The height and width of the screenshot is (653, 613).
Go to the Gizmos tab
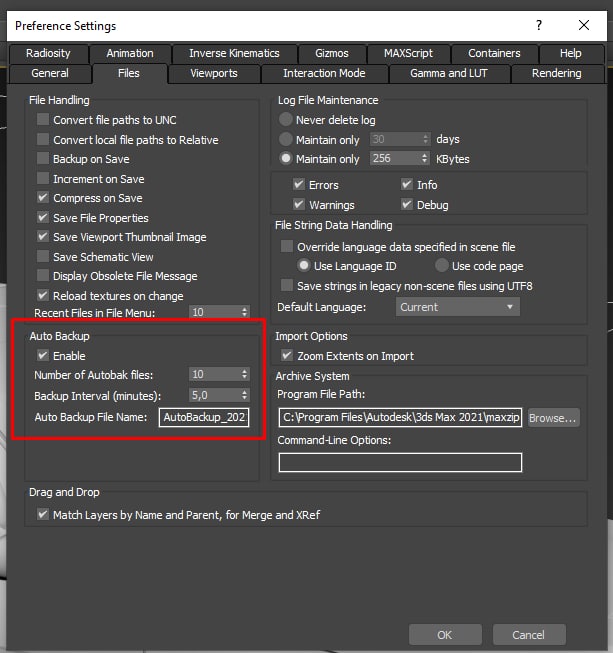point(331,53)
